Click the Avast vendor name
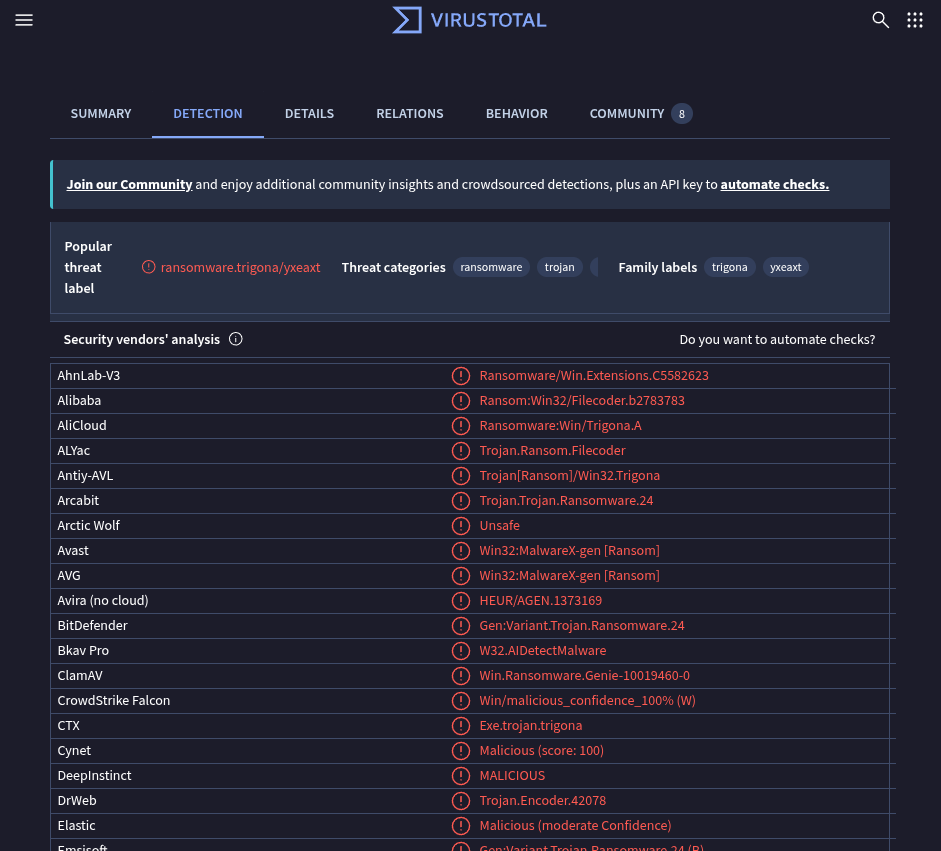 point(73,551)
